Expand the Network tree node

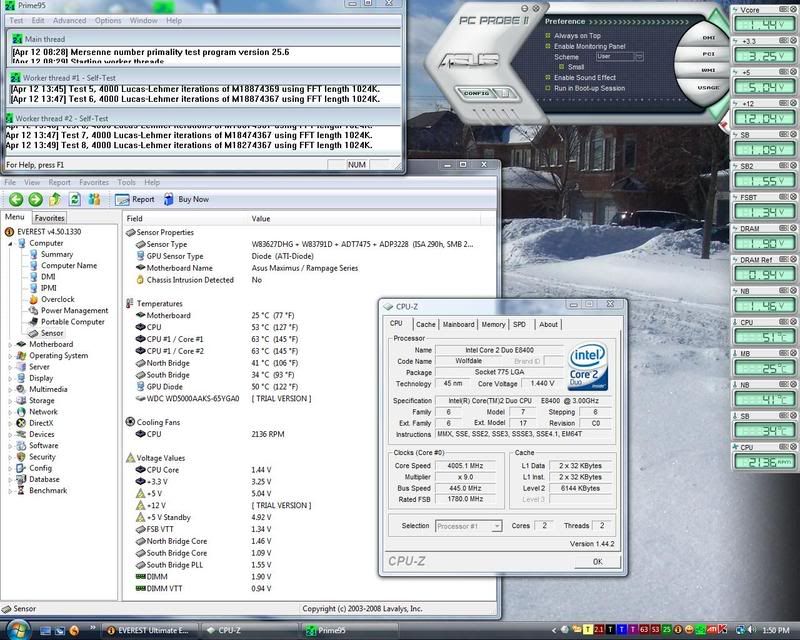[10, 412]
